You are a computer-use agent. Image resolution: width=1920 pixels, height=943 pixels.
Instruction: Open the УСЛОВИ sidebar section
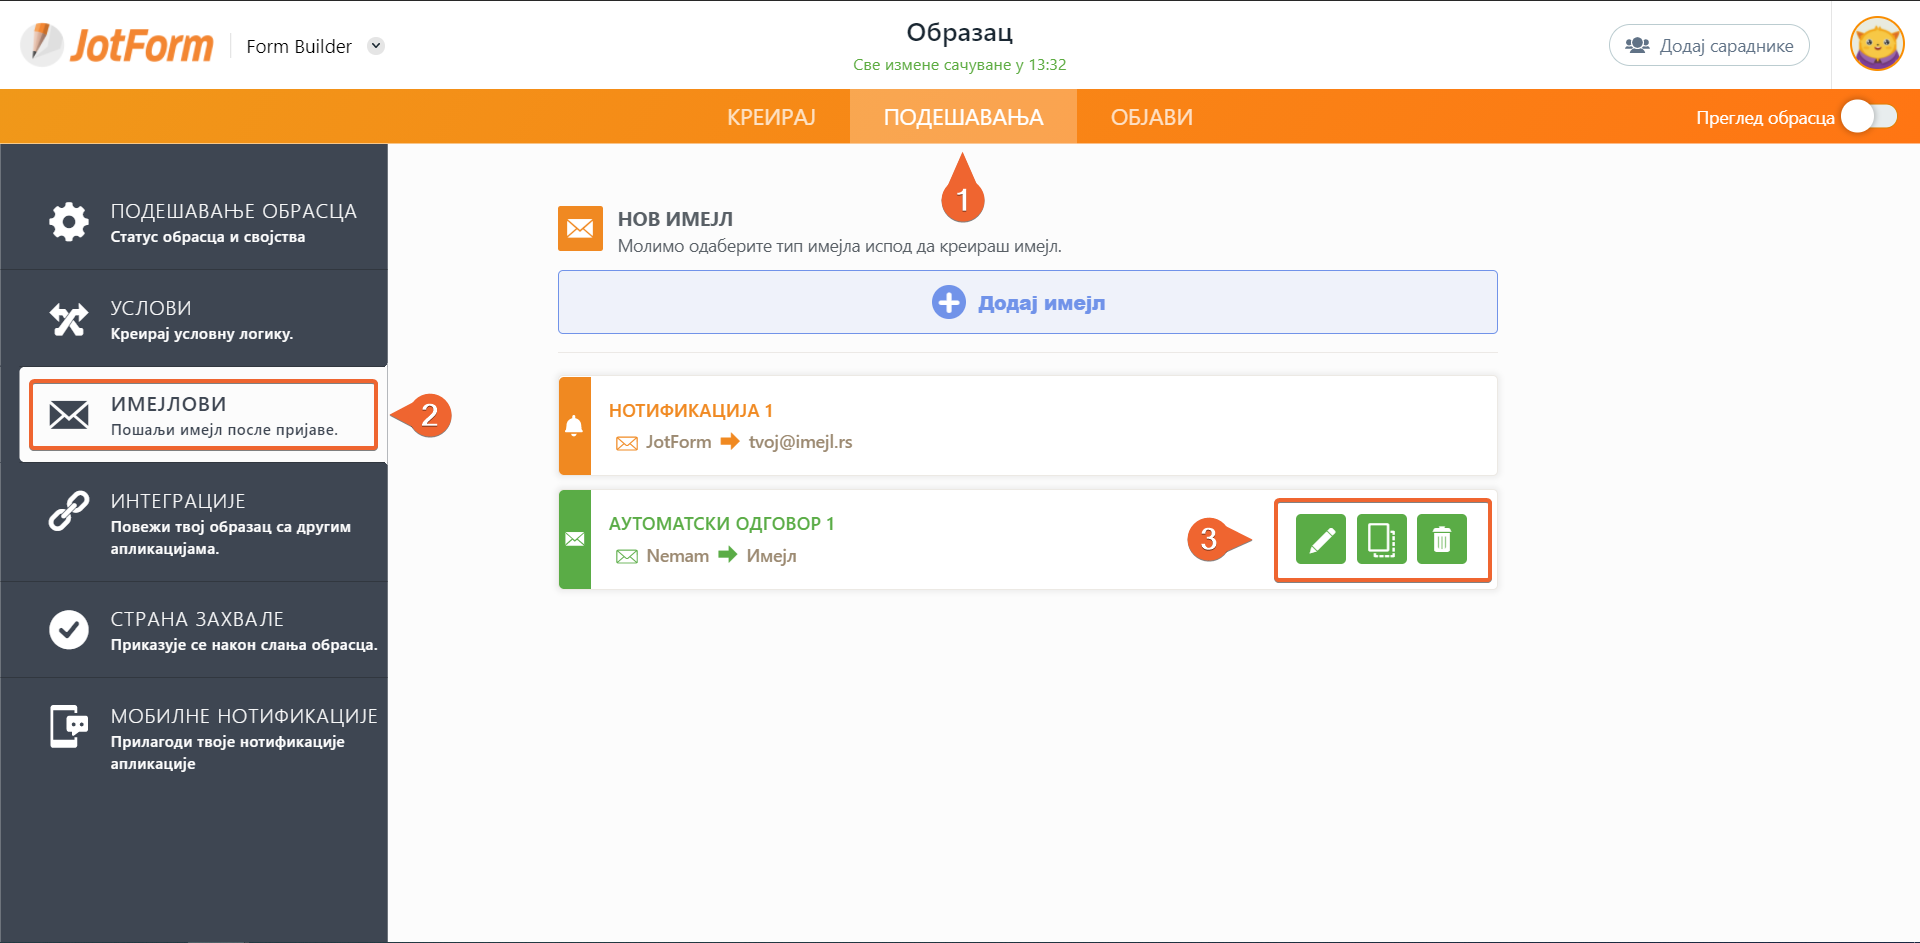[x=200, y=319]
